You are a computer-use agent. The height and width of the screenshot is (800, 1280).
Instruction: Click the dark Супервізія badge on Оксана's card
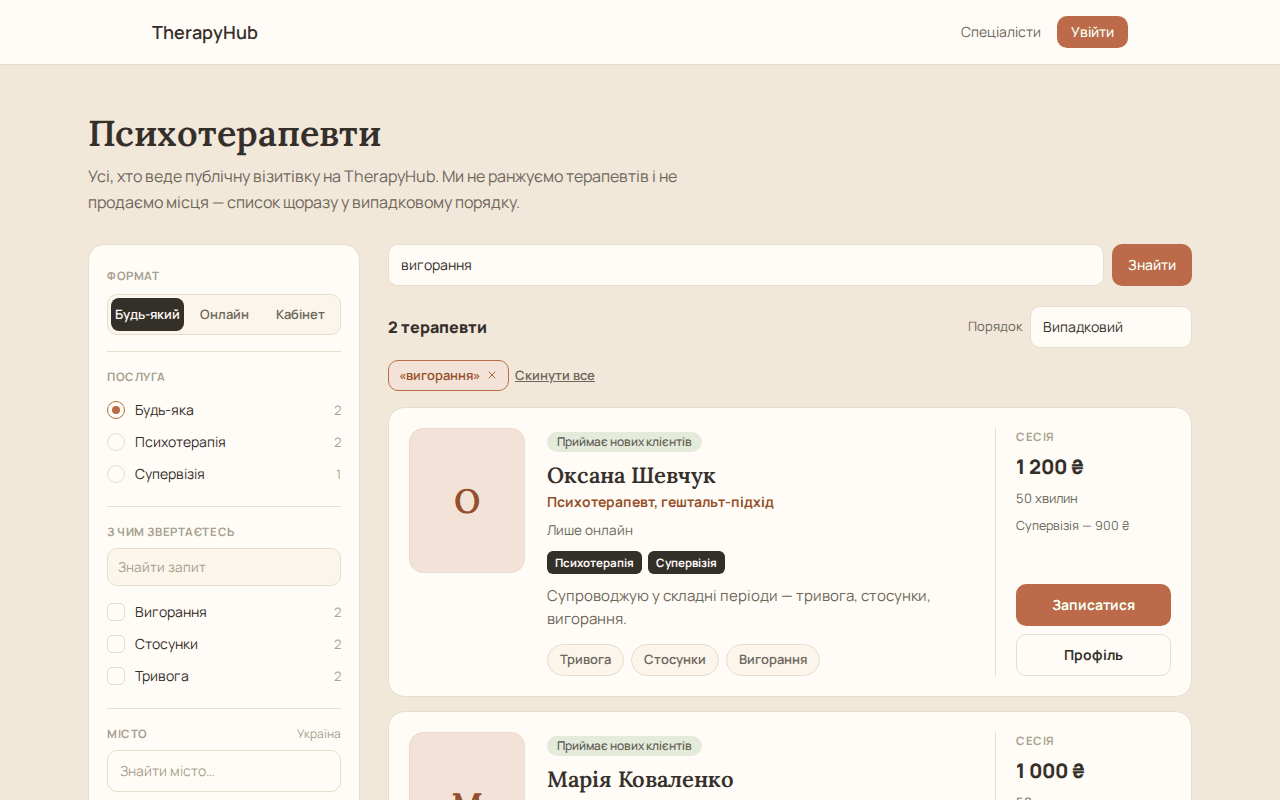pos(686,562)
